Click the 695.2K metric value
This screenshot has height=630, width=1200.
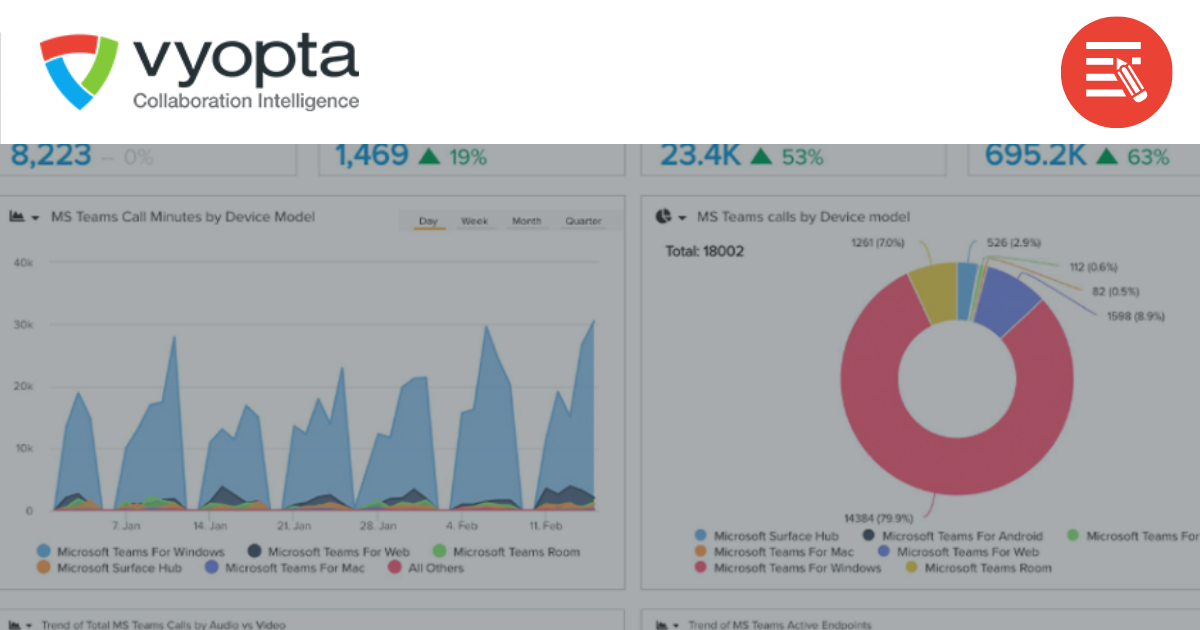pos(1035,156)
